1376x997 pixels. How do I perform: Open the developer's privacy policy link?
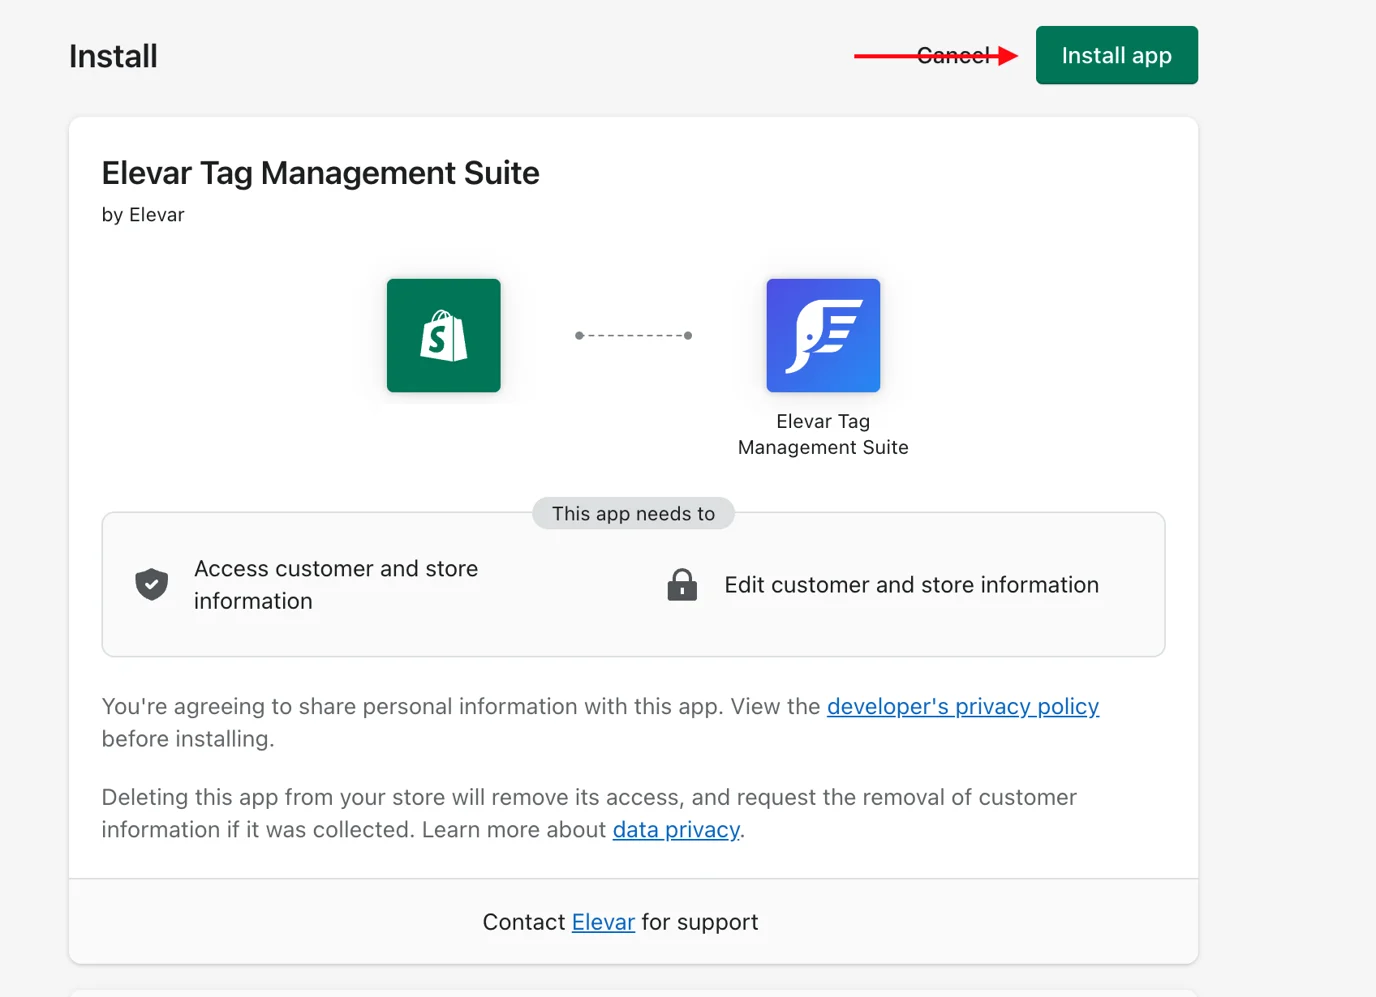click(963, 707)
